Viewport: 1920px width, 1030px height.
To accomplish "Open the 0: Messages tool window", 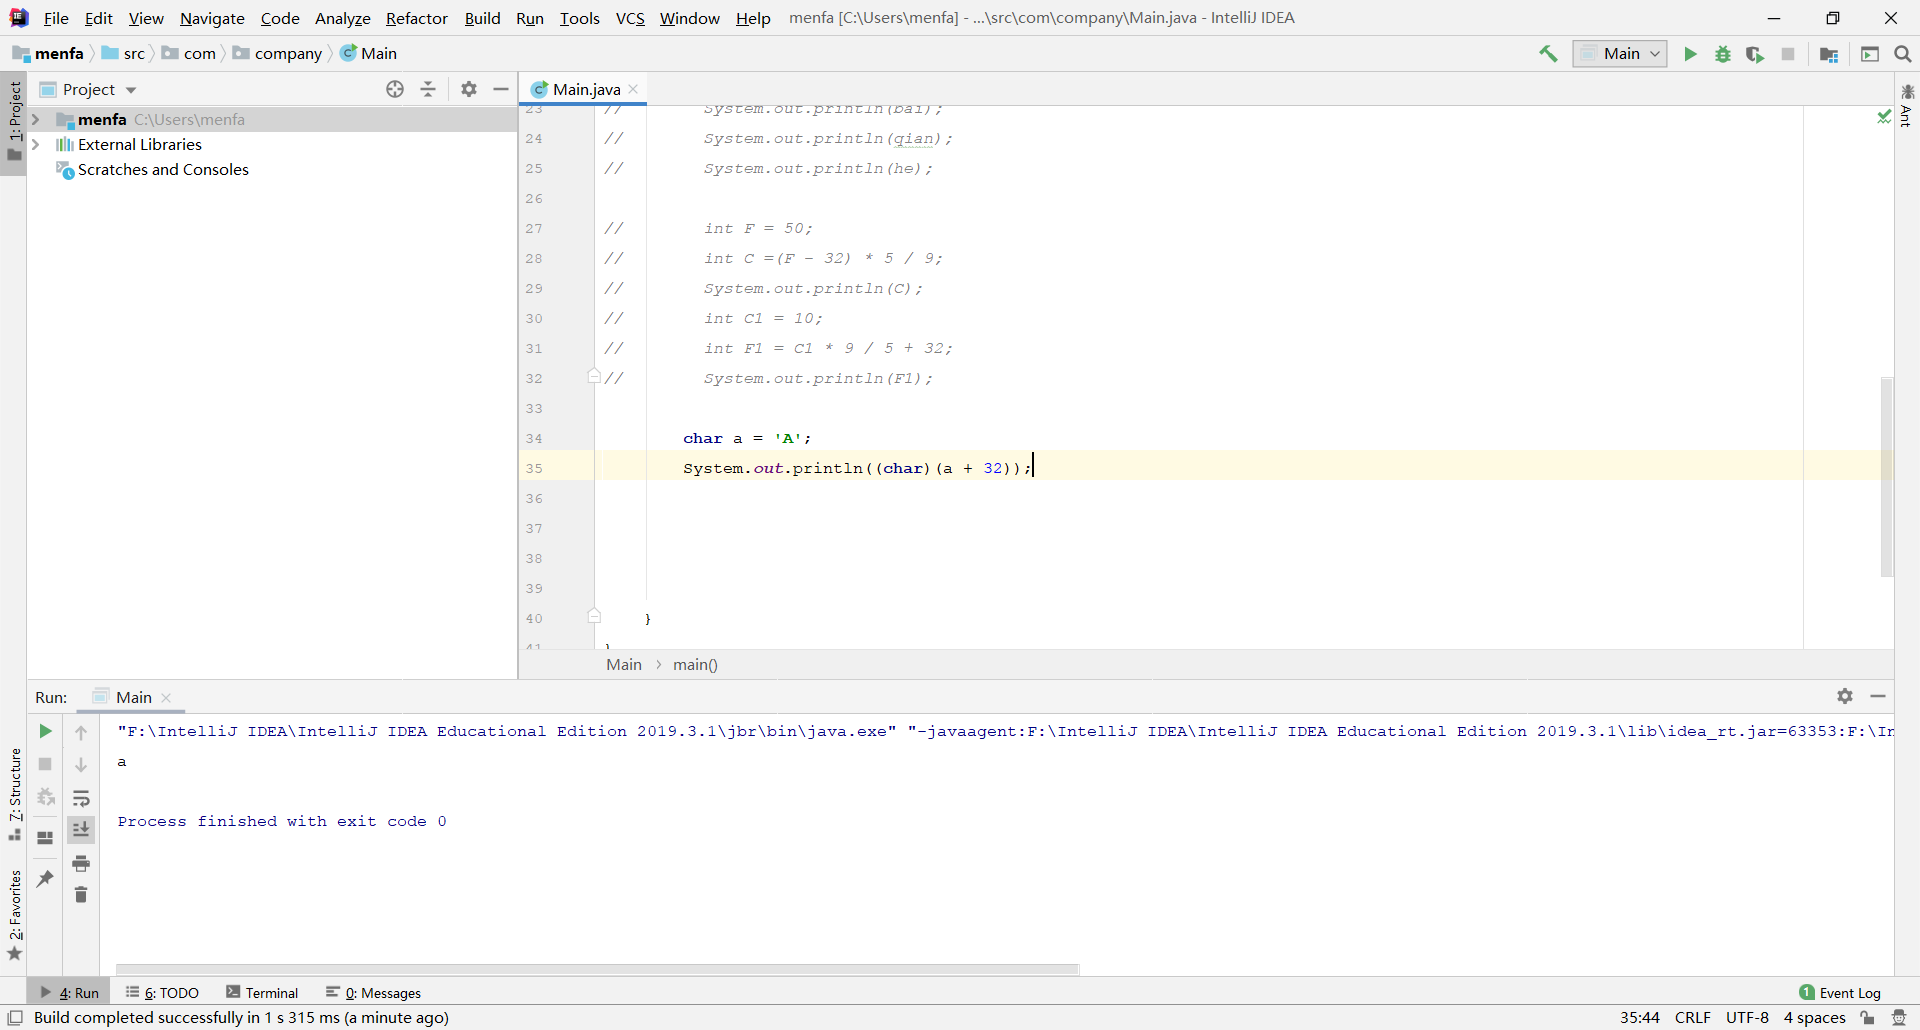I will [373, 993].
